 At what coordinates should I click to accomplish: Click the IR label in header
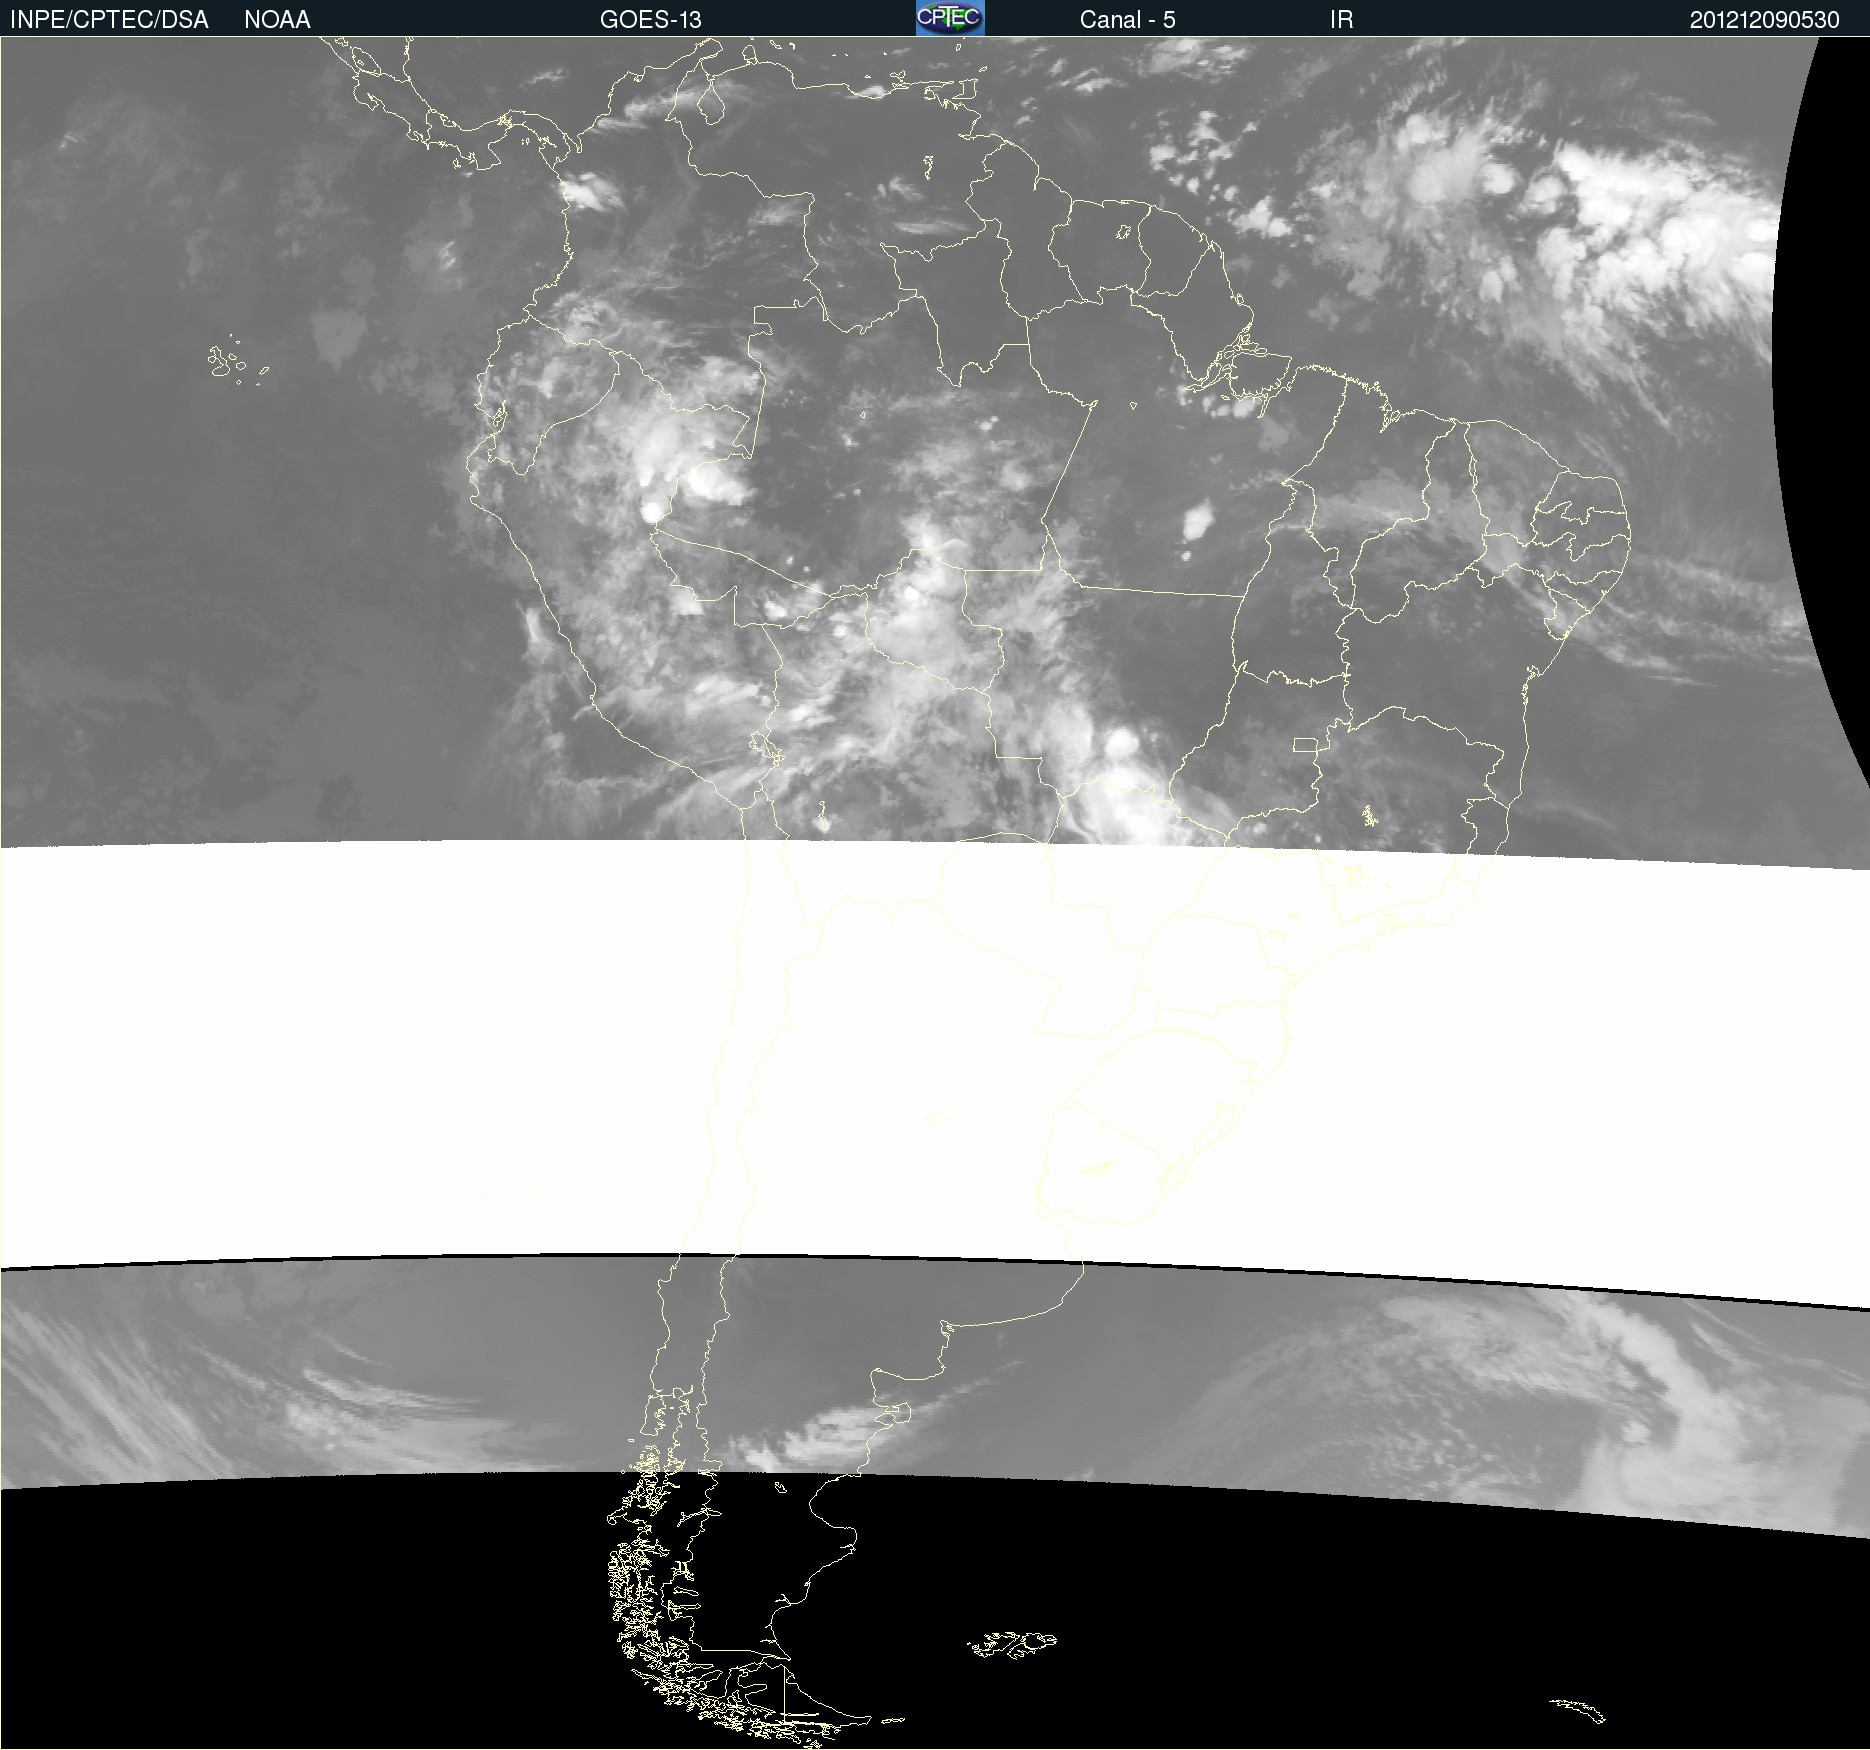pos(1341,20)
